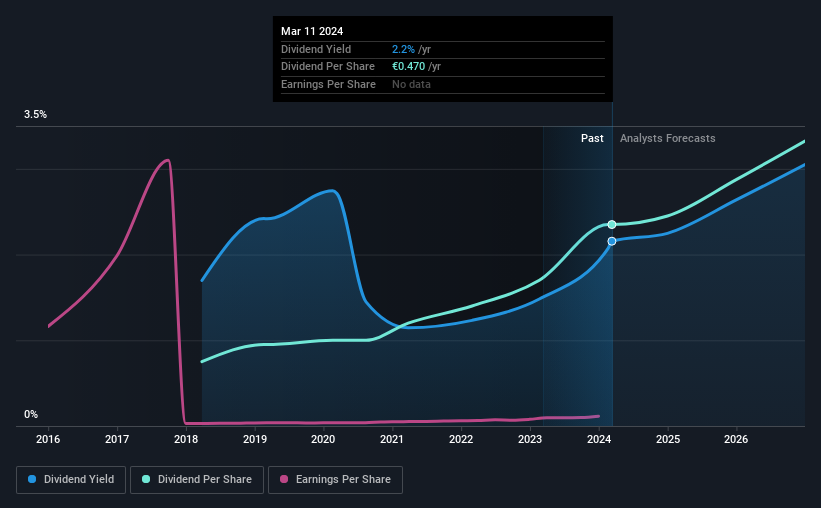Click the 2021 x-axis label
Viewport: 821px width, 508px height.
[x=392, y=439]
